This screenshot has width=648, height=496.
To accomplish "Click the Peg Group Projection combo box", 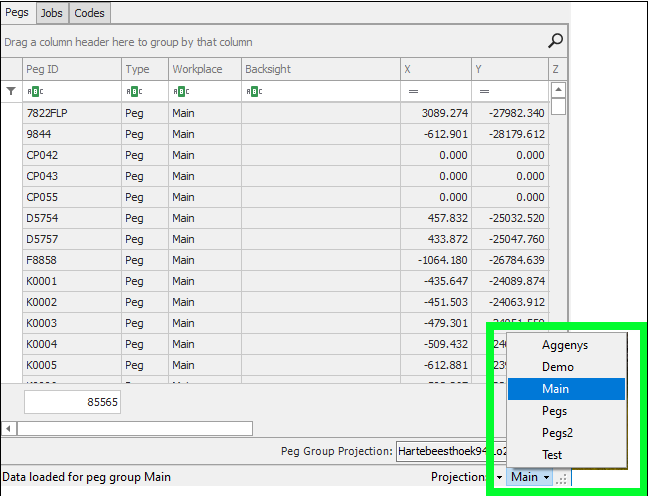I will tap(445, 451).
